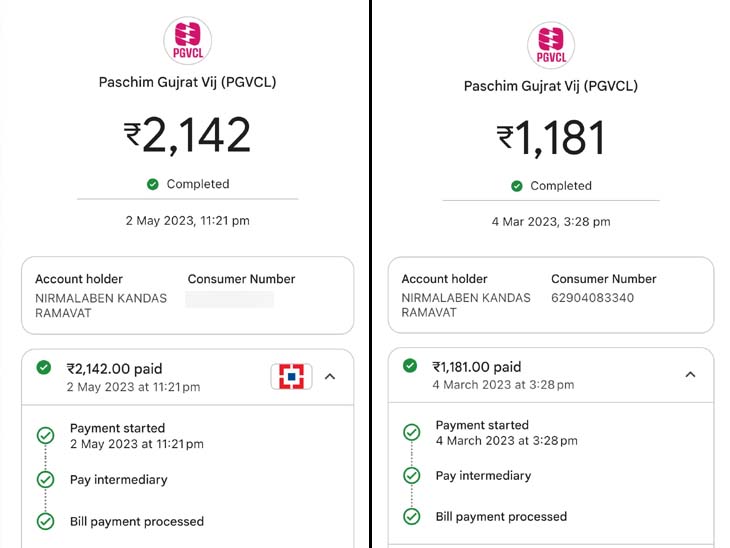Click the 2 May 2023, 11:21 pm date
Screen dimensions: 730x548
[x=187, y=220]
